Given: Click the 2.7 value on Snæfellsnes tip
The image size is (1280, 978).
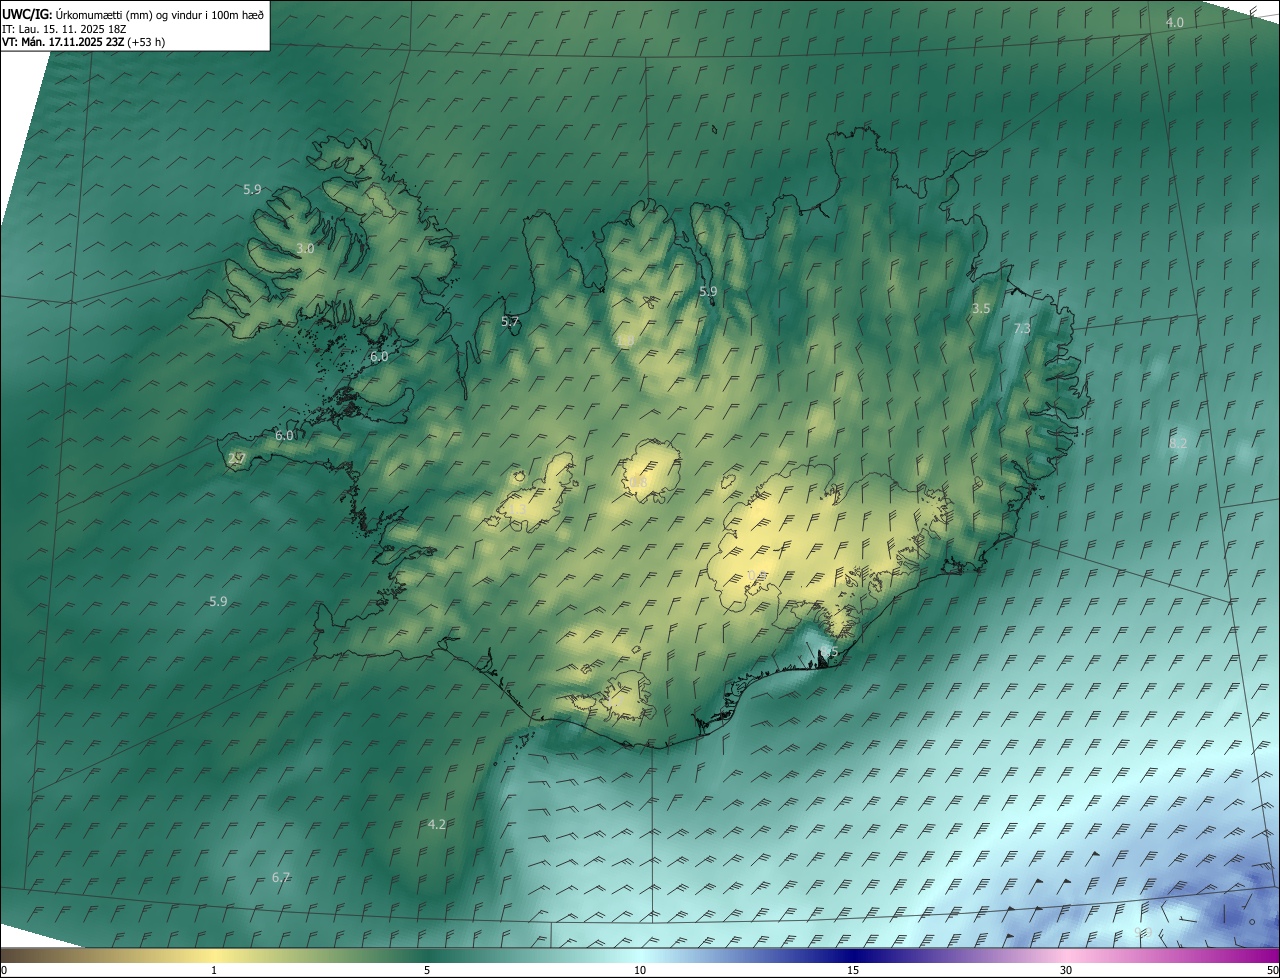Looking at the screenshot, I should pos(237,458).
